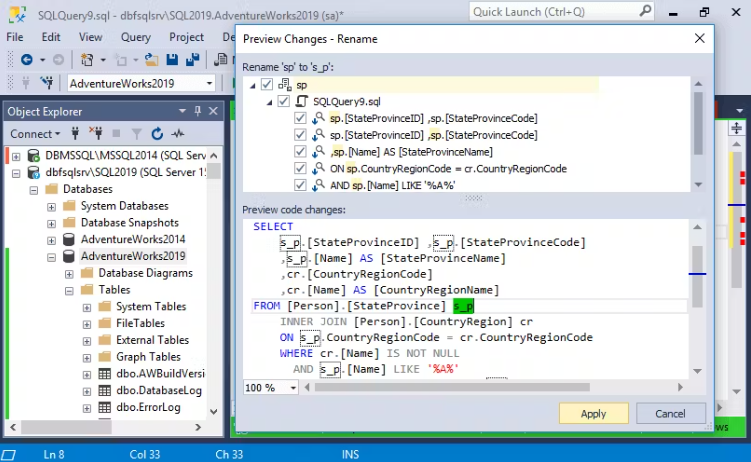Uncheck the AND sp.[Name] LIKE checkbox
751x462 pixels.
pyautogui.click(x=300, y=185)
